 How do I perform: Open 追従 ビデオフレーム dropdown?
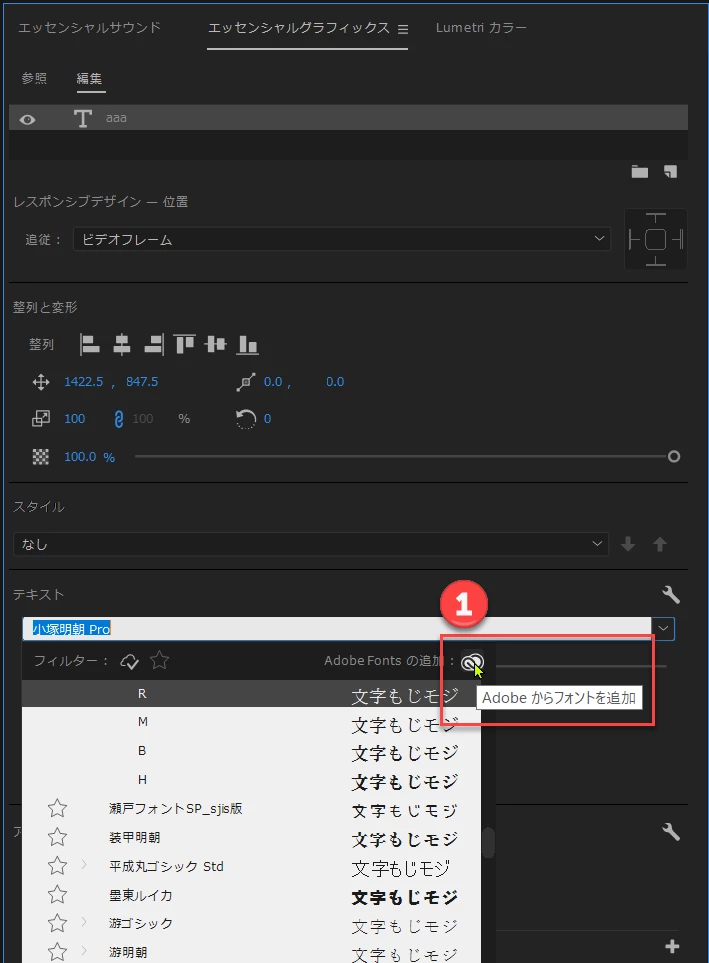click(x=342, y=239)
